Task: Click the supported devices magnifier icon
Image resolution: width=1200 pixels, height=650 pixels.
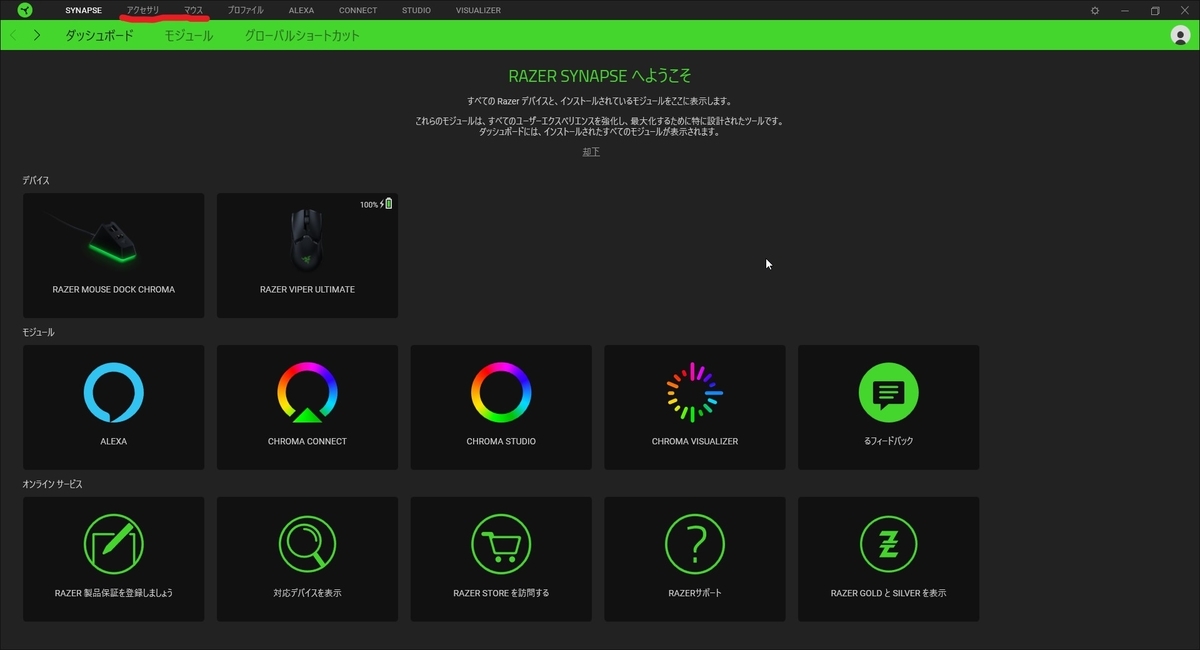Action: coord(307,545)
